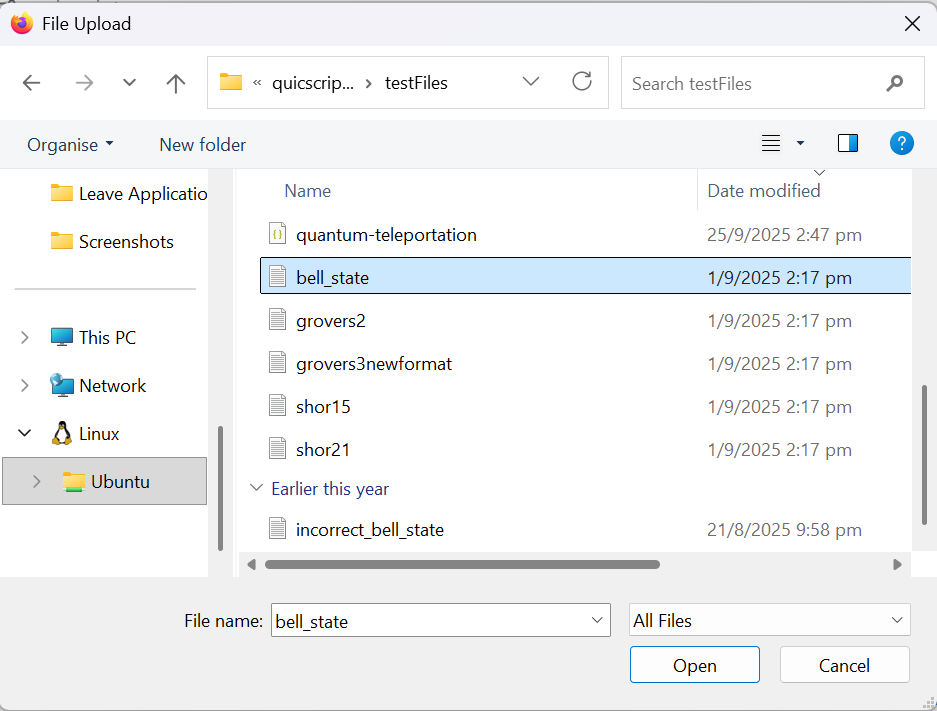Click the search magnifier icon

[x=894, y=83]
